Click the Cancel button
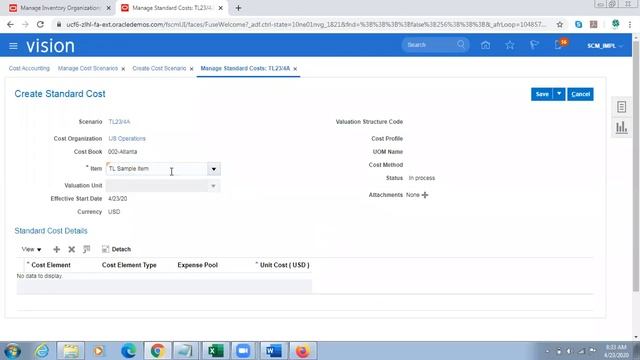Viewport: 640px width, 360px height. pos(580,94)
